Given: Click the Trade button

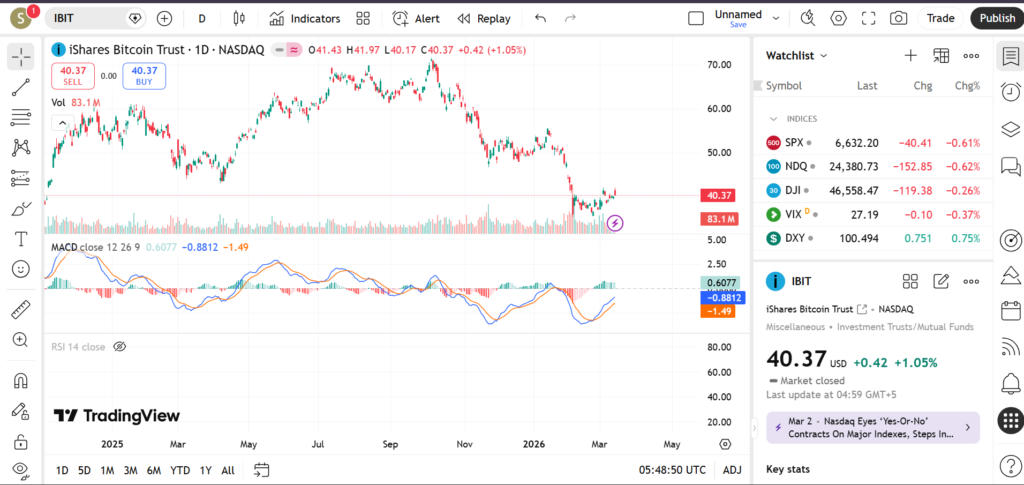Looking at the screenshot, I should point(940,18).
